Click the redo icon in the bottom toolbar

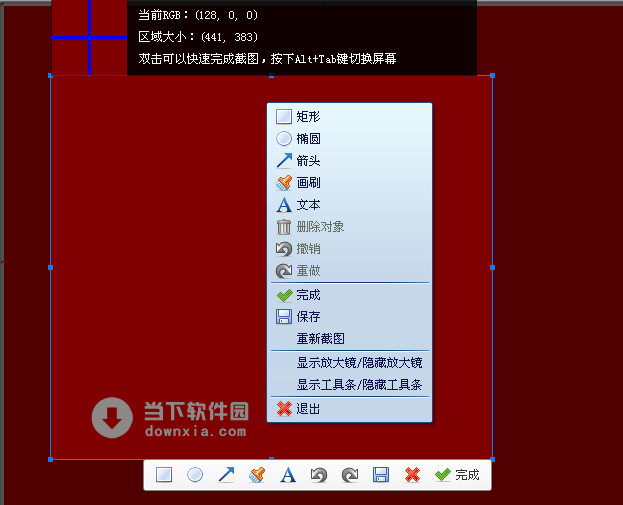pyautogui.click(x=350, y=475)
